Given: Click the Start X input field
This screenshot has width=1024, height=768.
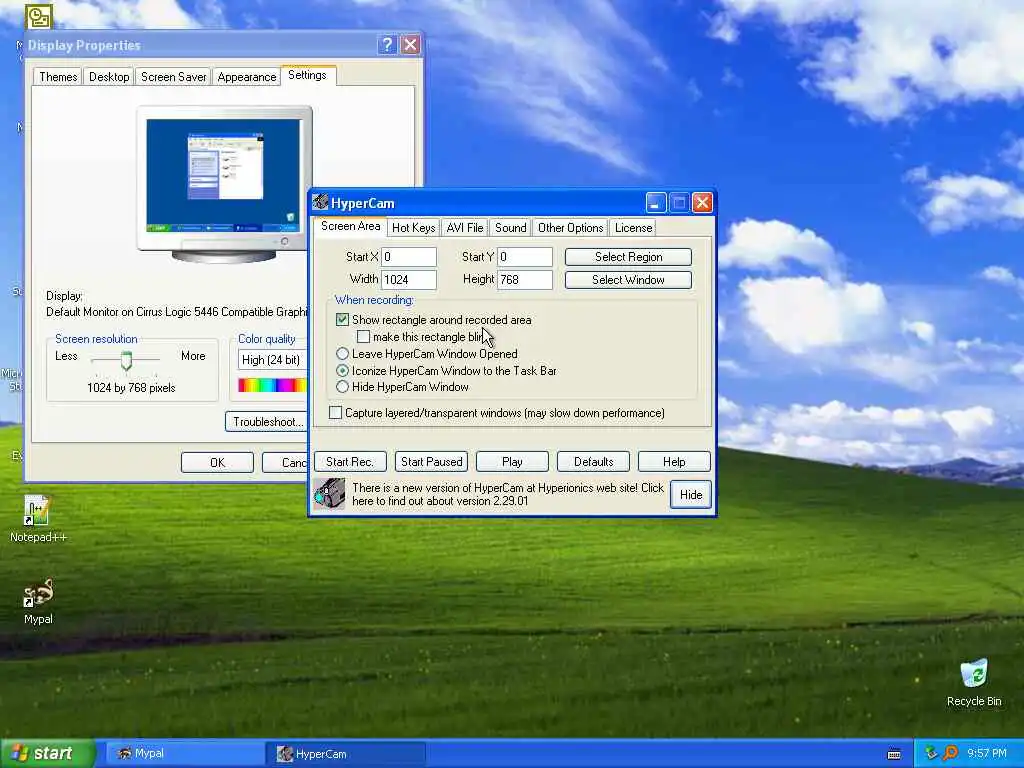Looking at the screenshot, I should coord(409,257).
